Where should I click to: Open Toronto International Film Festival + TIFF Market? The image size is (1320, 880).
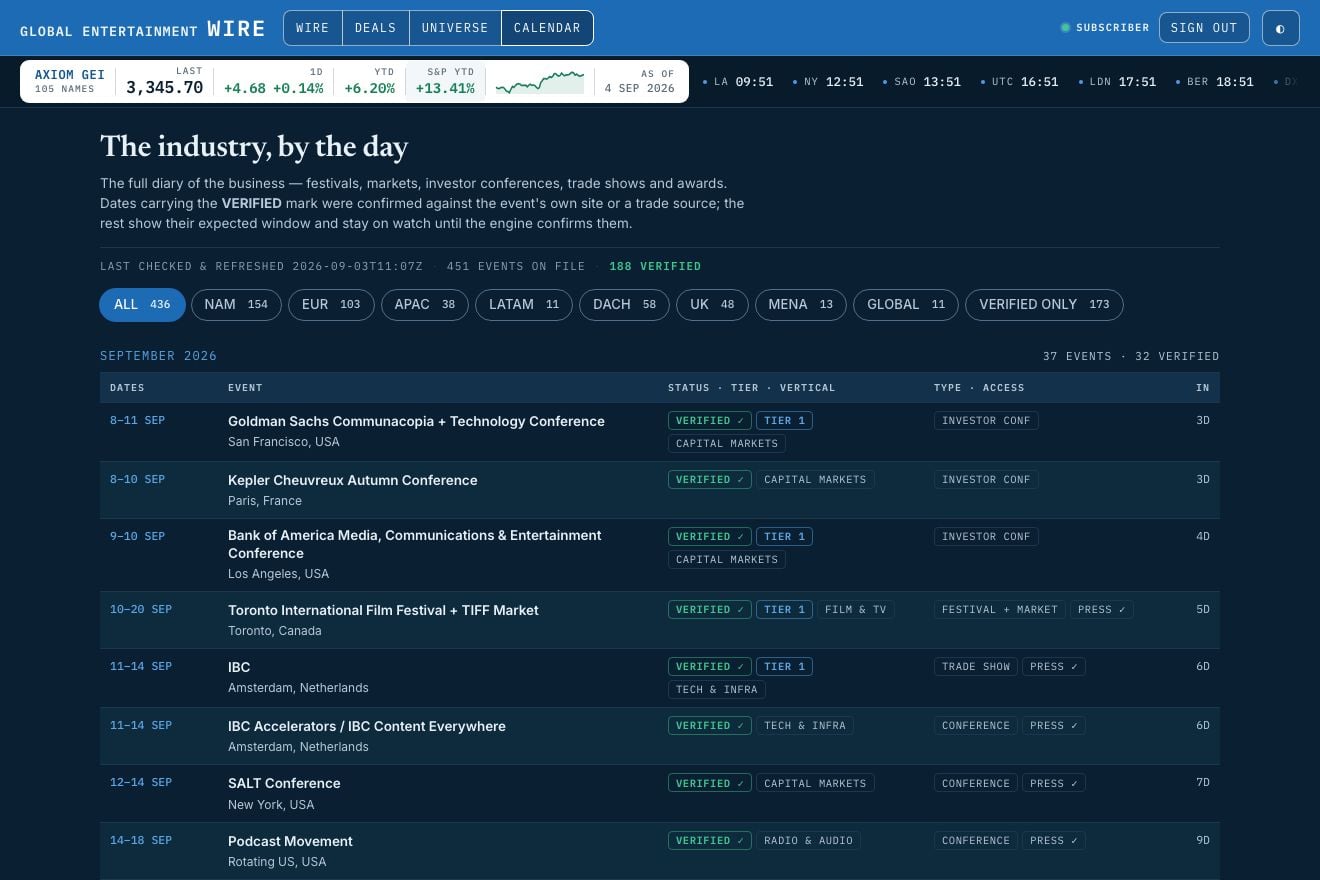point(383,610)
